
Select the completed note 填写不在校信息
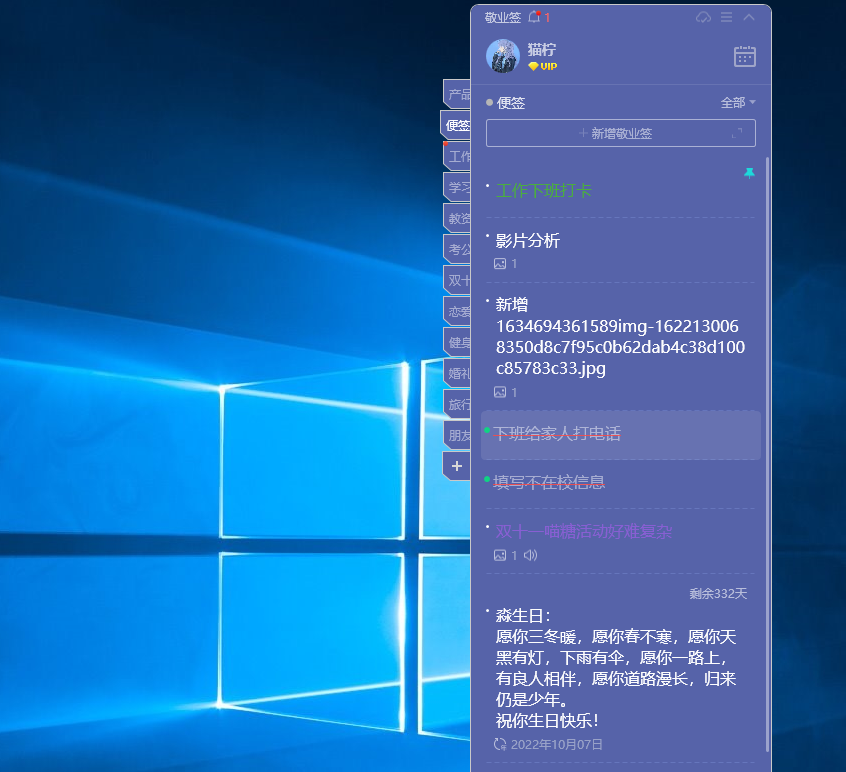[x=549, y=482]
